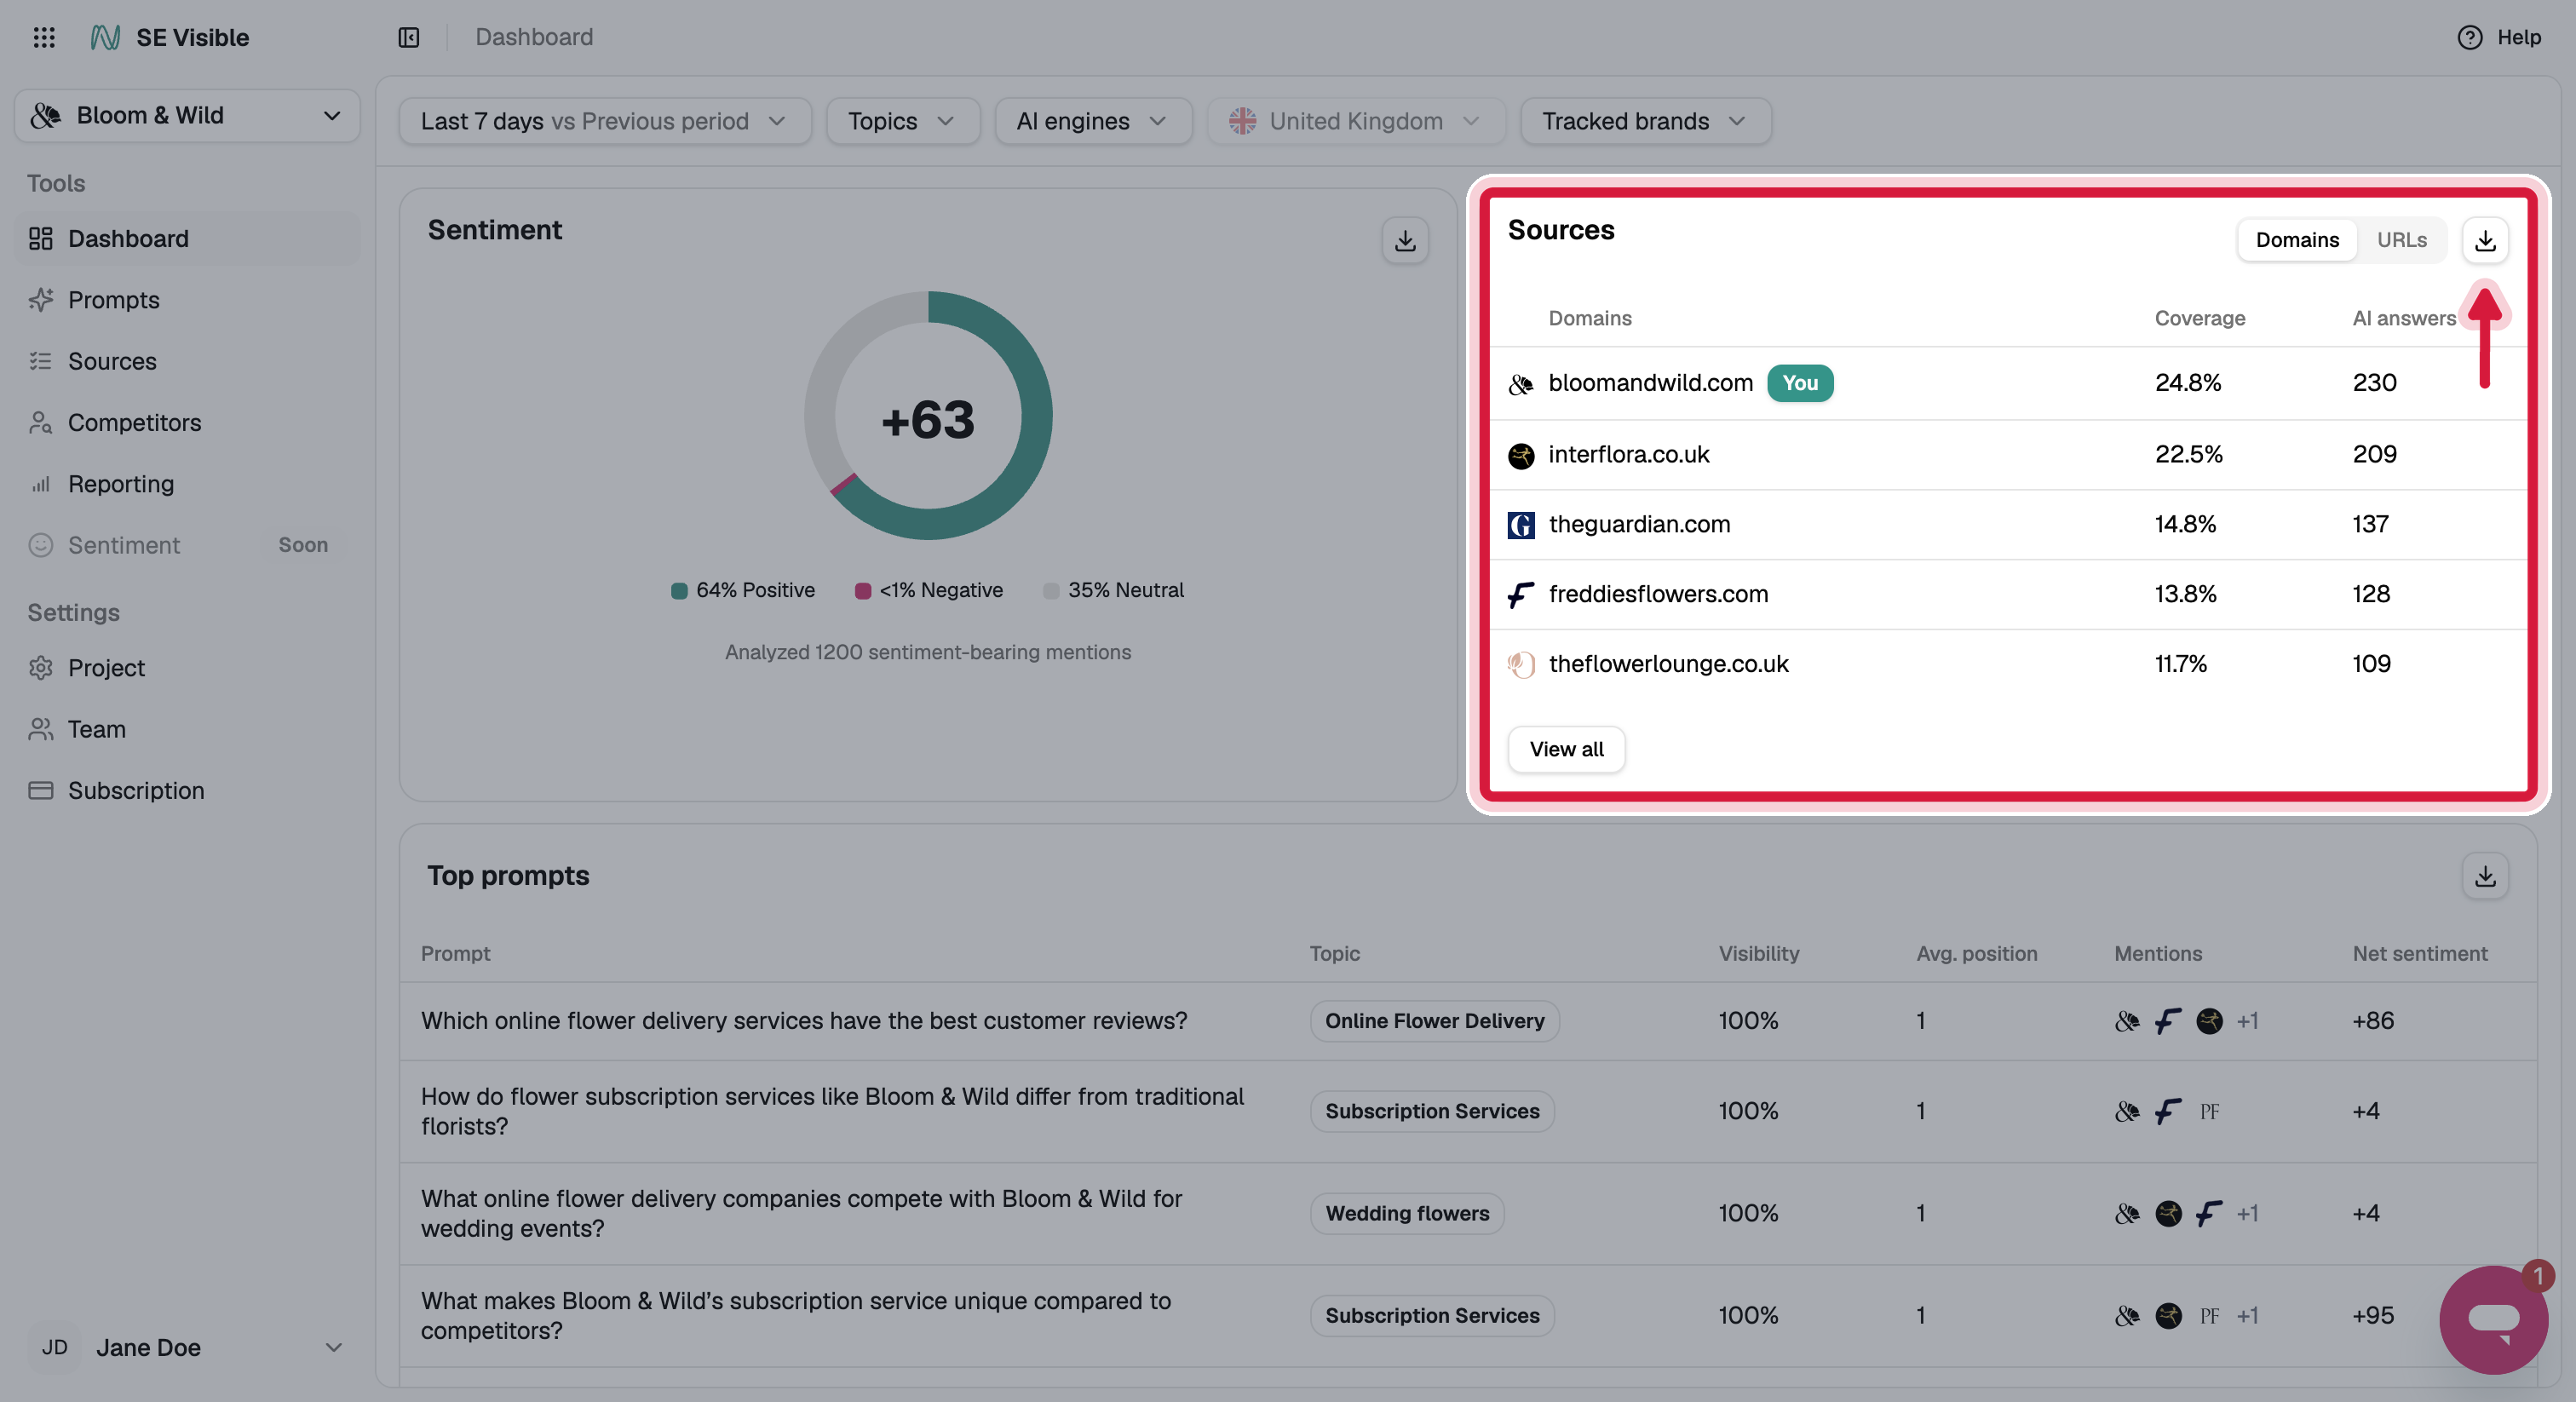Open prompt about best customer reviews

[804, 1021]
